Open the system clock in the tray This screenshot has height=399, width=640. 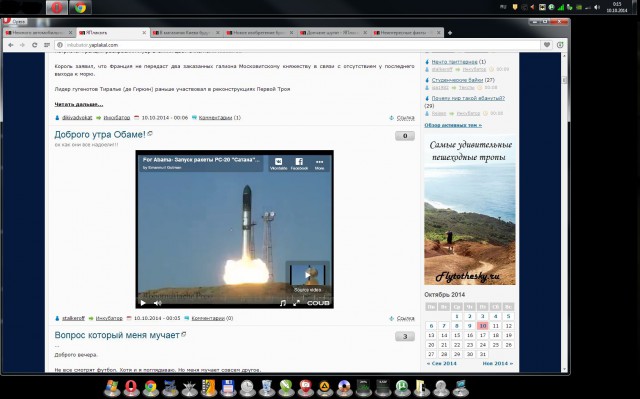[617, 7]
